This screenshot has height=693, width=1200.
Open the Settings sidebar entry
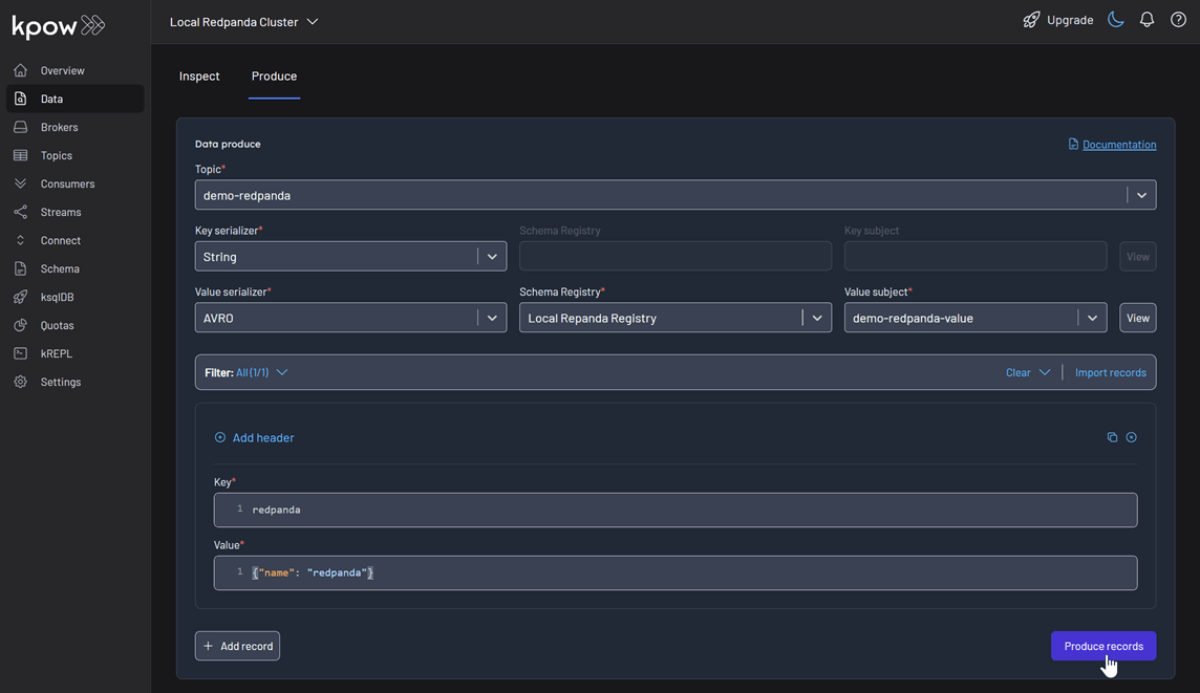coord(63,381)
